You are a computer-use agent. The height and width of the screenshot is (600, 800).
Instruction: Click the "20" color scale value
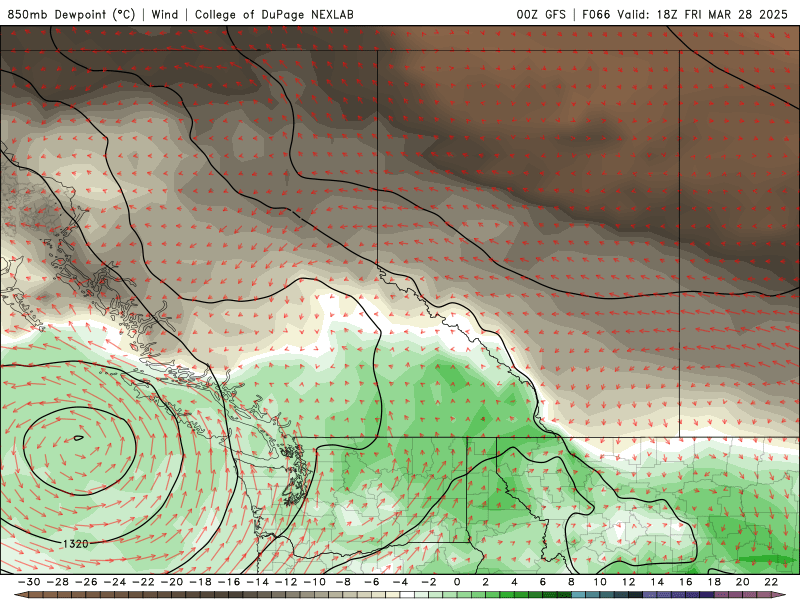(743, 582)
